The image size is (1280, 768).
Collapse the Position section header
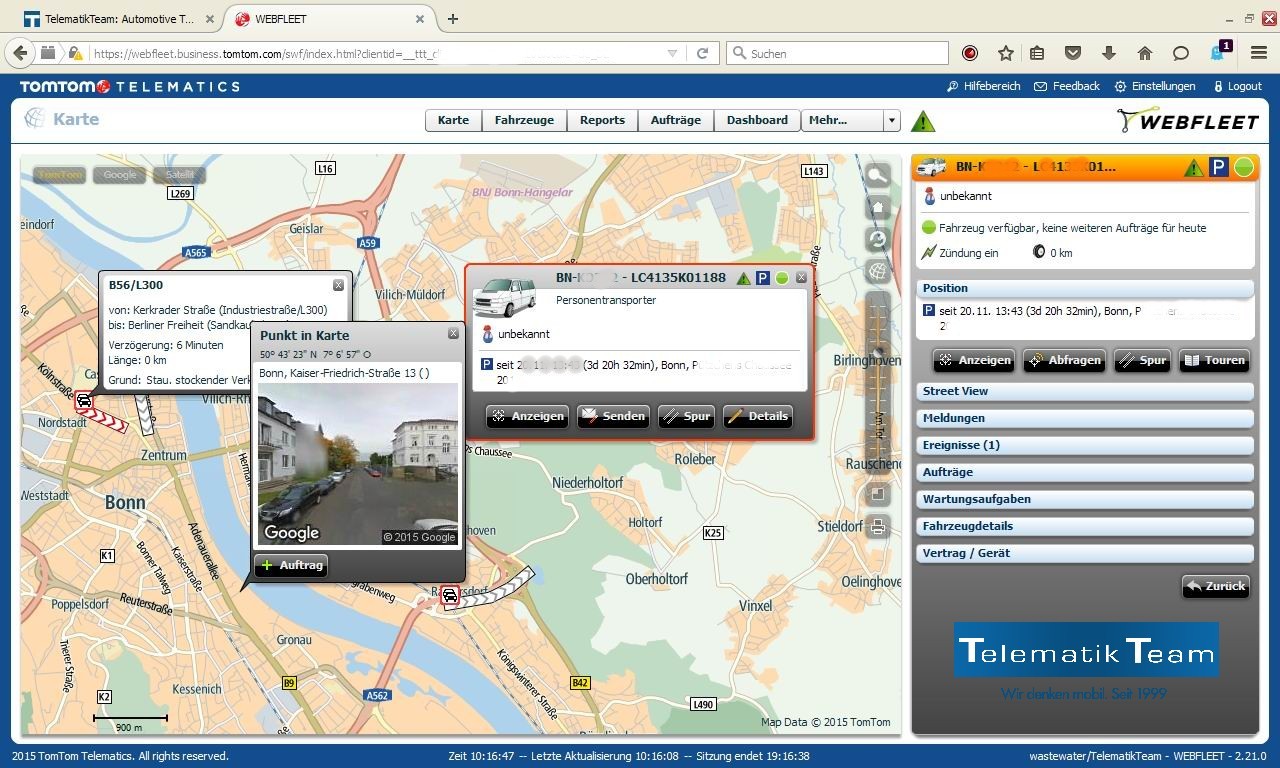1085,288
